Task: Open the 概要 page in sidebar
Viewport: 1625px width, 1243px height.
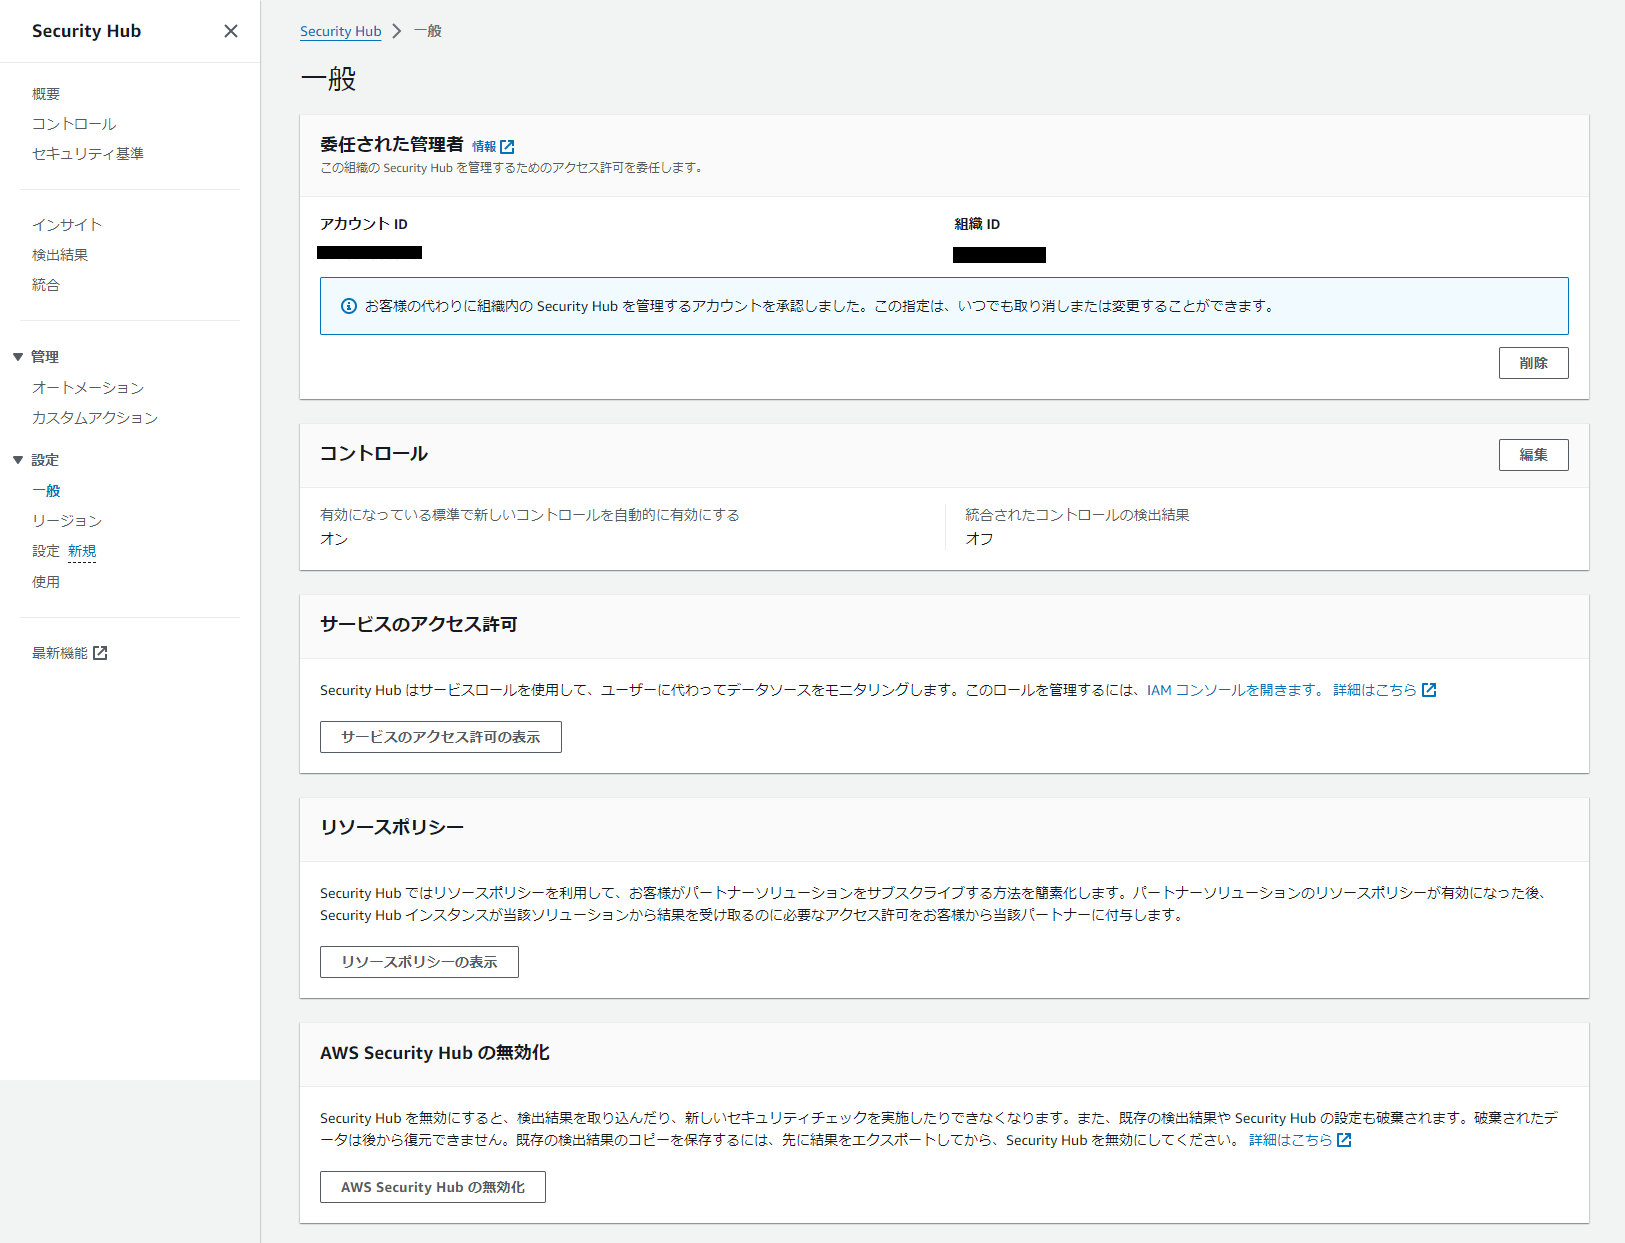Action: 46,94
